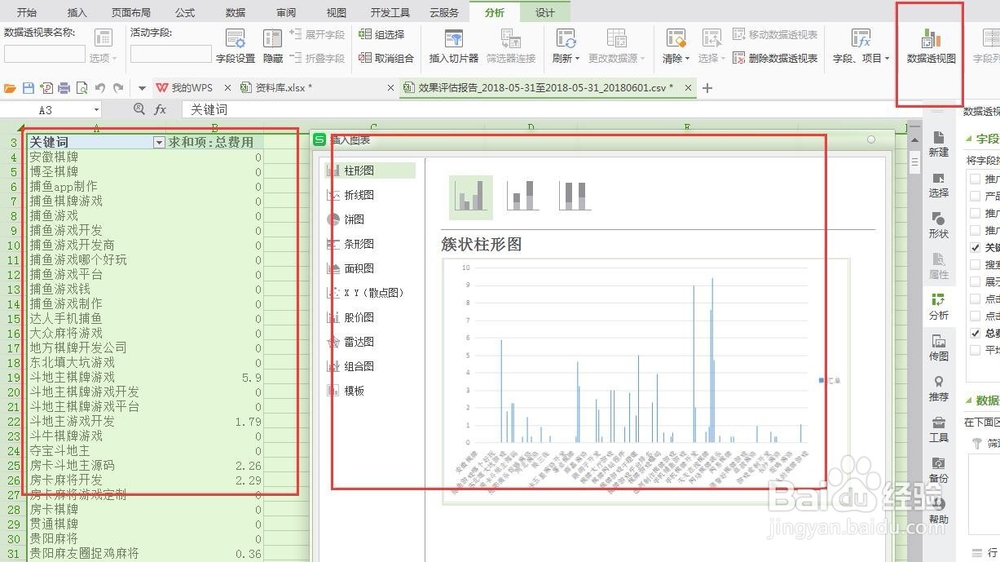Click 移动数据透视表 (Move PivotTable)
The height and width of the screenshot is (562, 1000).
tap(775, 34)
